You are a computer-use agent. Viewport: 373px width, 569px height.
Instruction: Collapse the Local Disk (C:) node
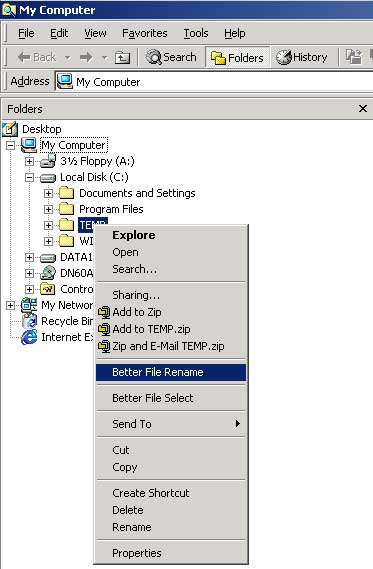point(29,177)
